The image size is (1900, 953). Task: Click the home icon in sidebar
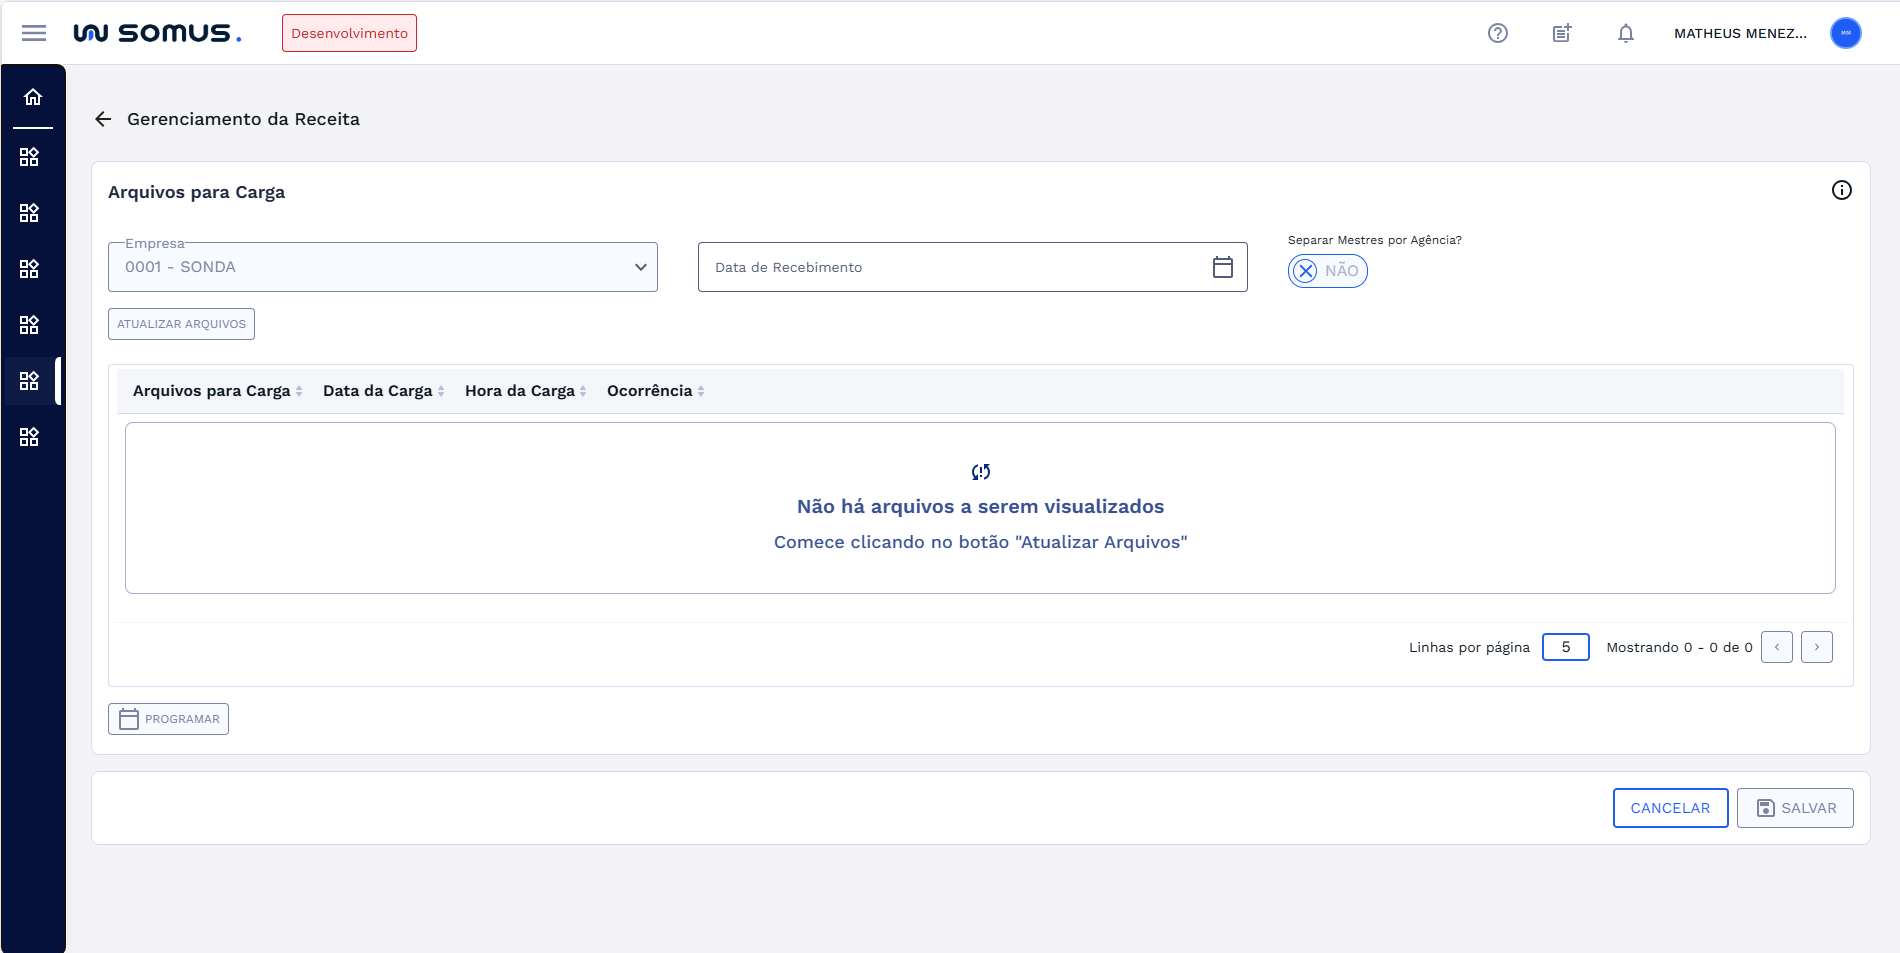[33, 97]
